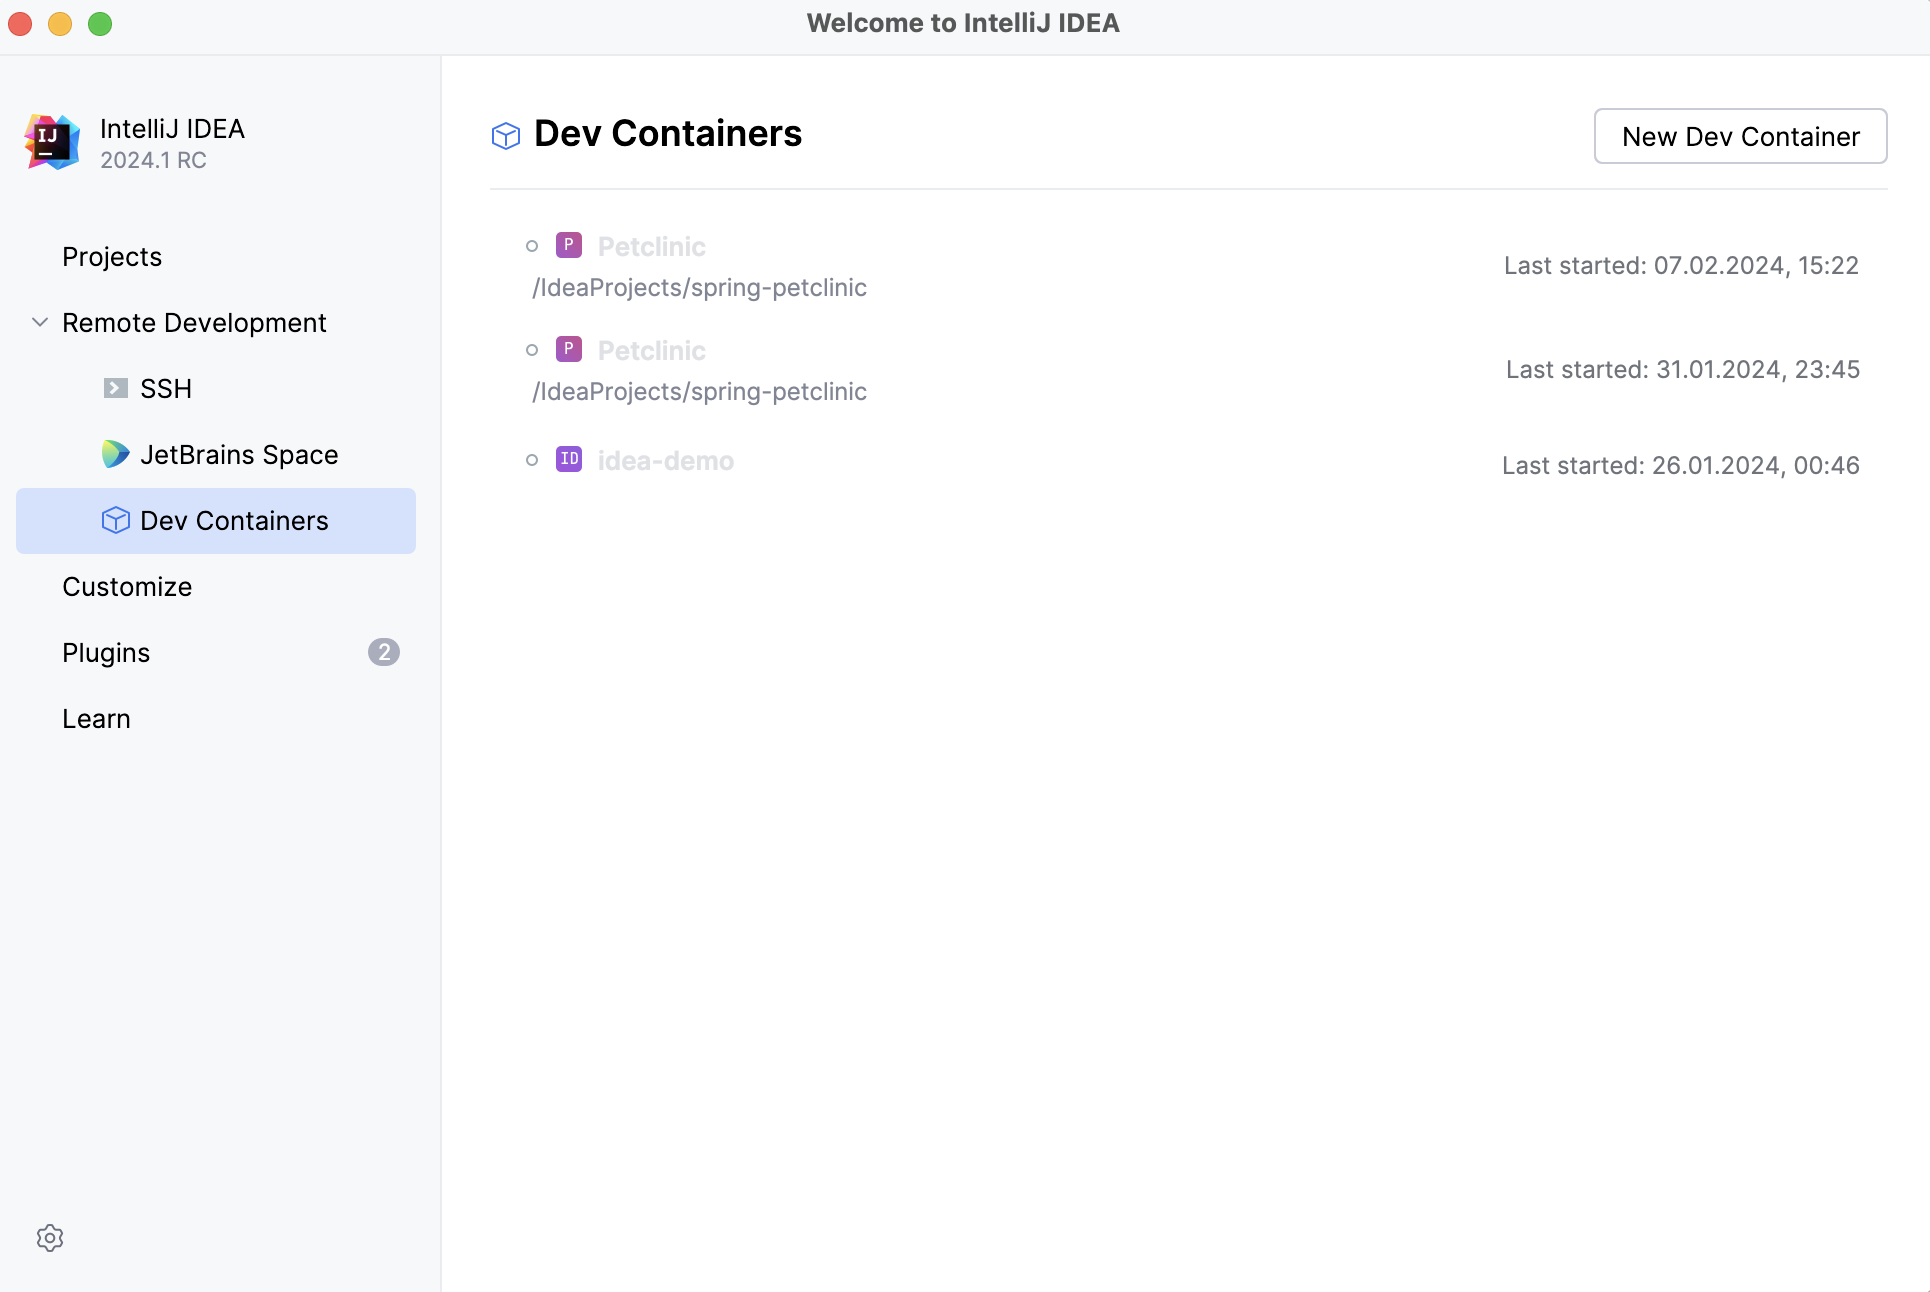Screen dimensions: 1930x1292
Task: Click the ID icon next to idea-demo
Action: [x=568, y=459]
